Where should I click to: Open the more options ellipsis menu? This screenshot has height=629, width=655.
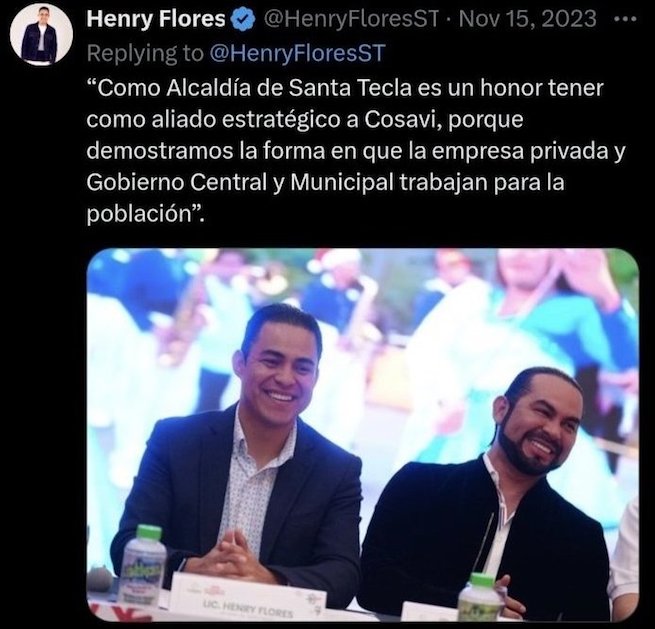tap(627, 19)
